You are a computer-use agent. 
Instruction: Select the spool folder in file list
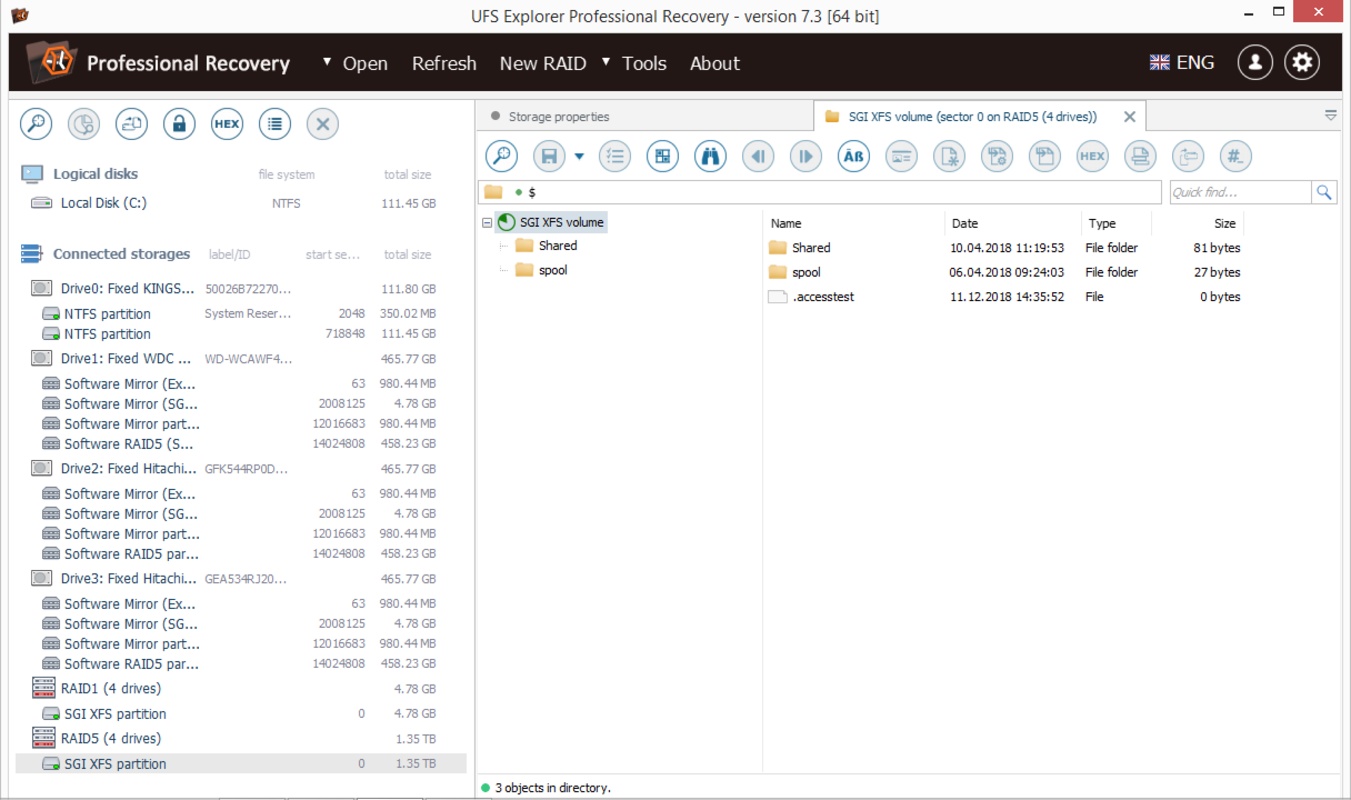(x=805, y=272)
